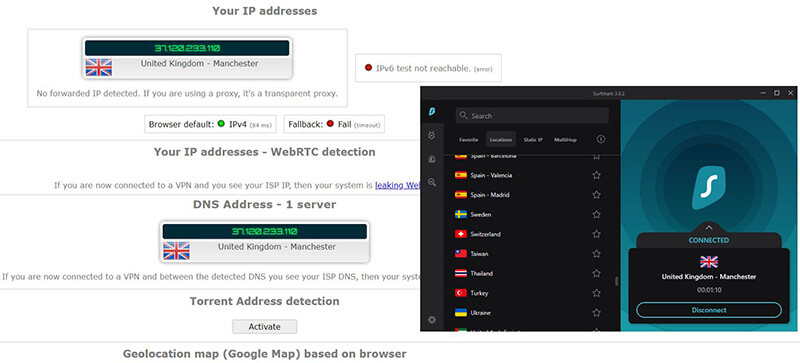Switch to the Static IP tab
Screen dimensions: 800x363
point(533,139)
